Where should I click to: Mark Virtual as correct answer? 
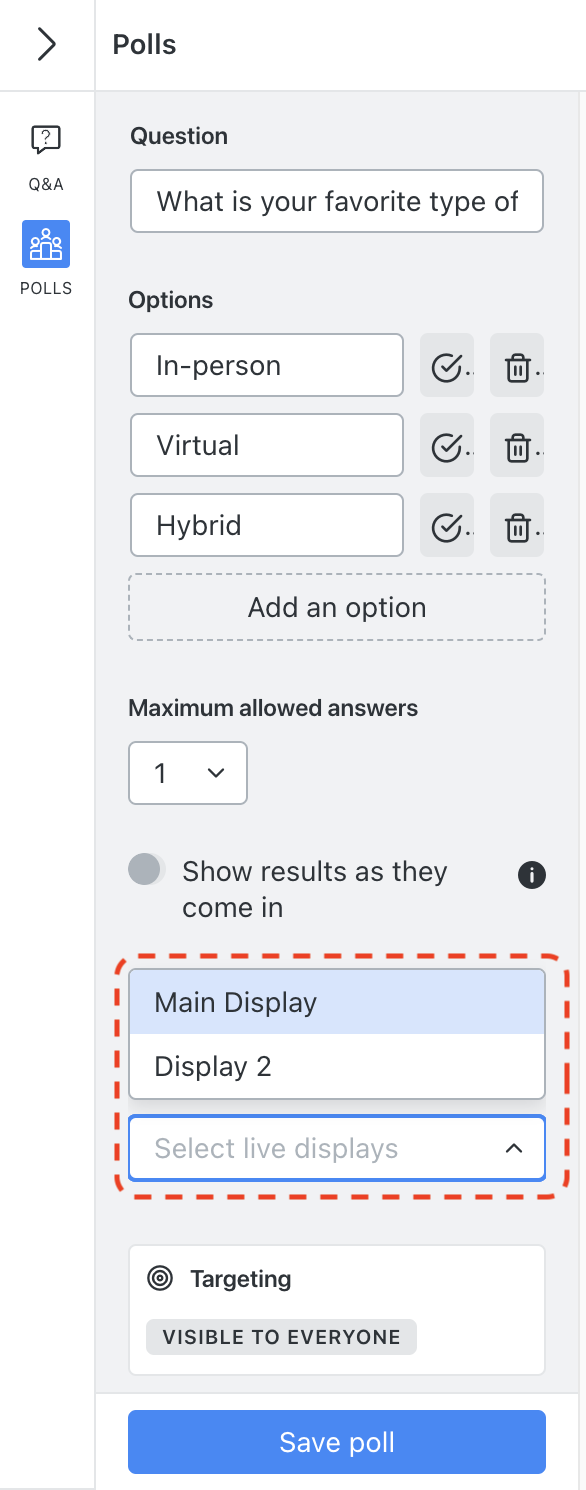coord(447,446)
